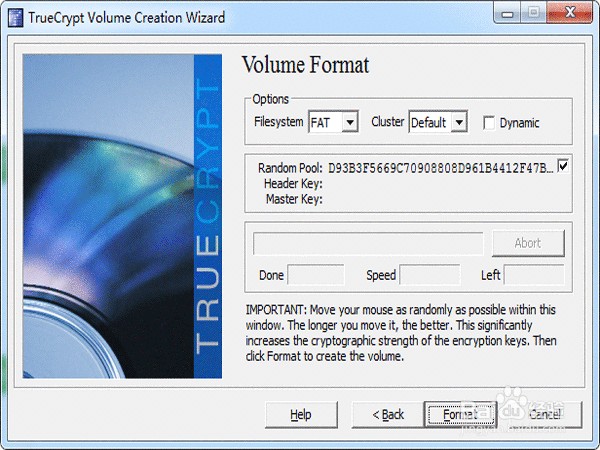Screen dimensions: 600x450
Task: Minimize the wizard window
Action: (x=507, y=14)
